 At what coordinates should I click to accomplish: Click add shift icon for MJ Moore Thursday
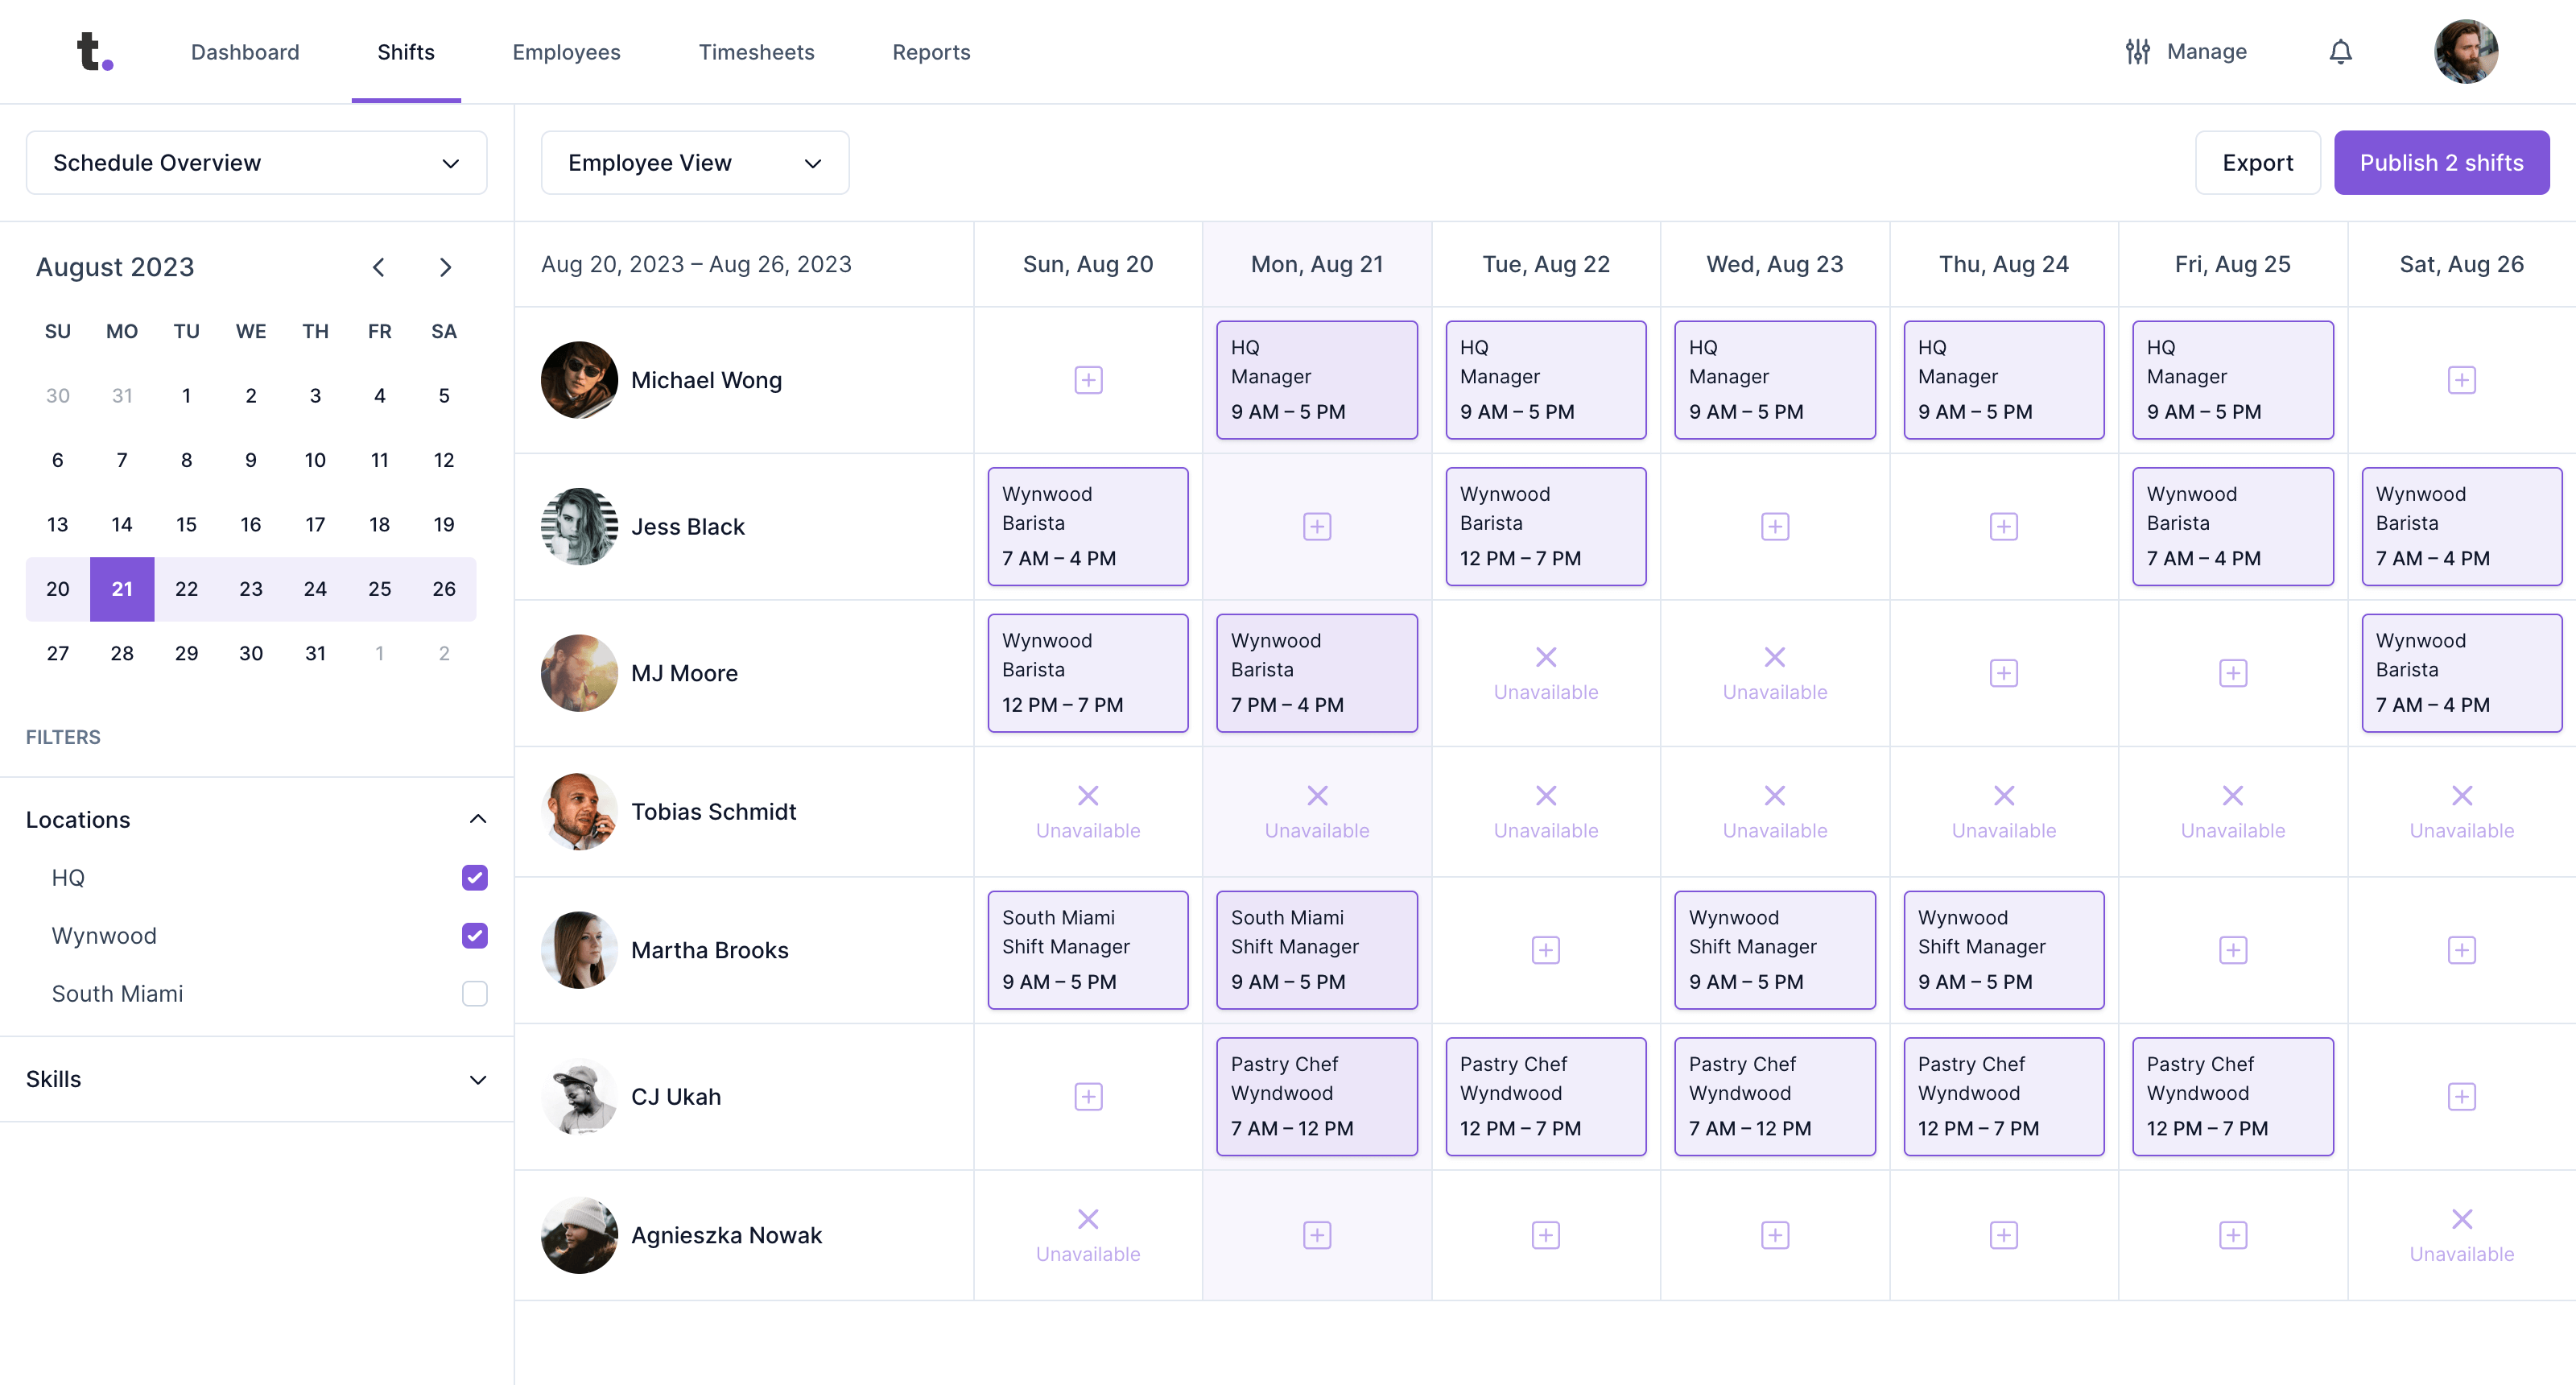[x=2003, y=672]
